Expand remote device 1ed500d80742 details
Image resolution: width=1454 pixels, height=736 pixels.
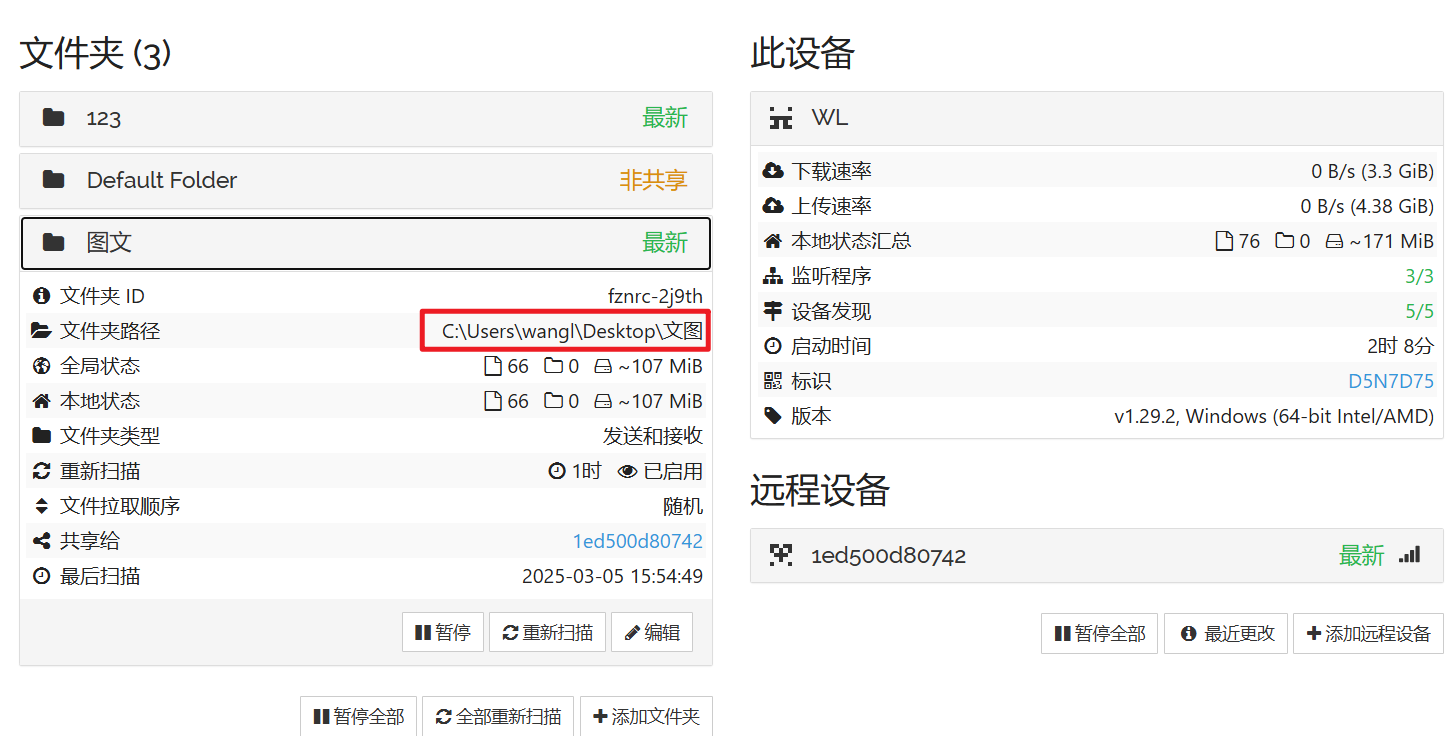1097,556
